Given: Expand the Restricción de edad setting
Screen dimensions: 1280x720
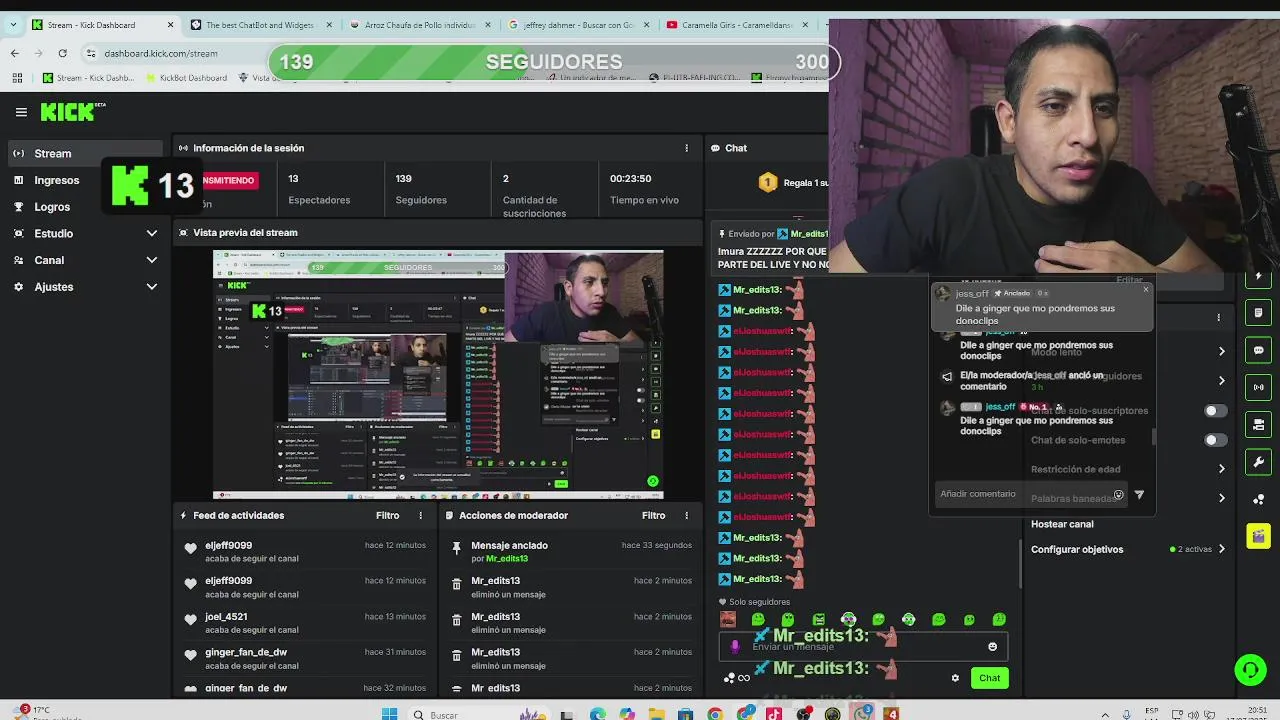Looking at the screenshot, I should point(1221,469).
